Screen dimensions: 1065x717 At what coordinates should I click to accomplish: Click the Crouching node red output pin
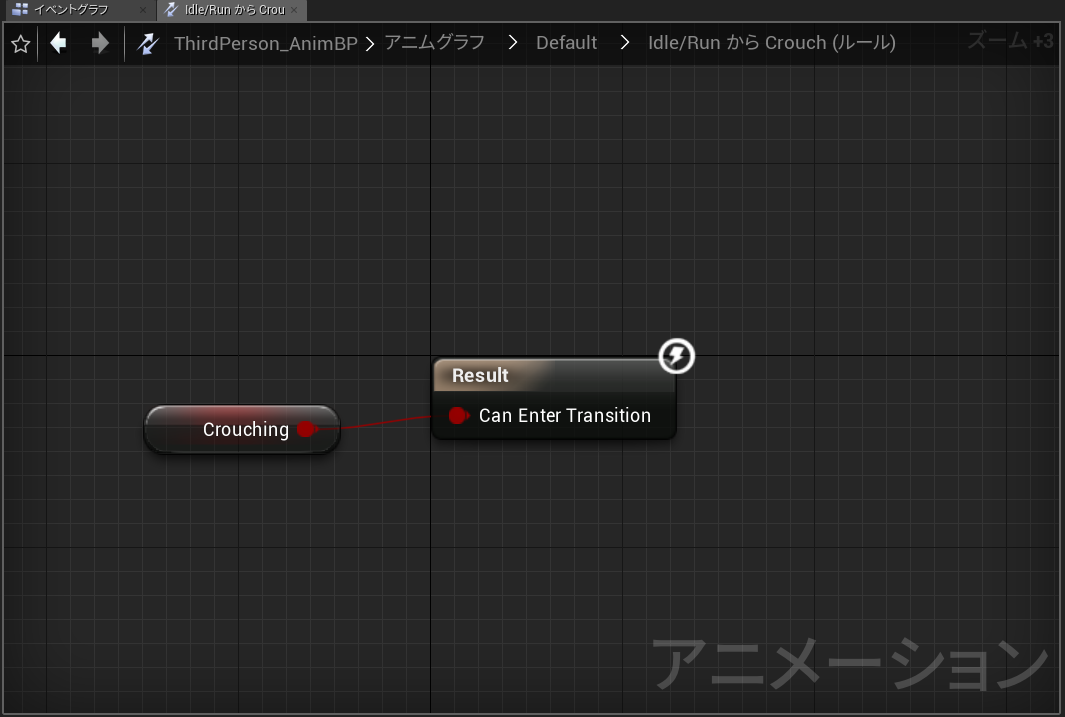[306, 429]
